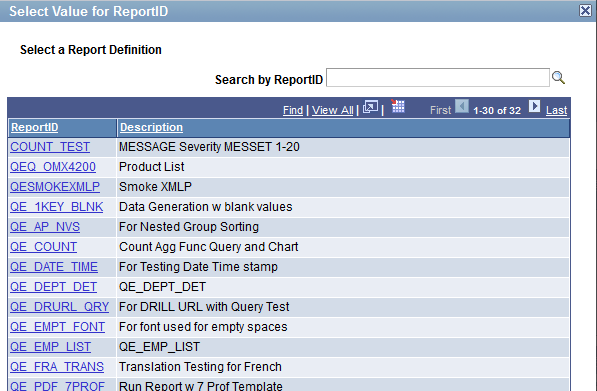Click 'Count Agg Func Query and Chart' text
The width and height of the screenshot is (597, 391).
tap(209, 247)
